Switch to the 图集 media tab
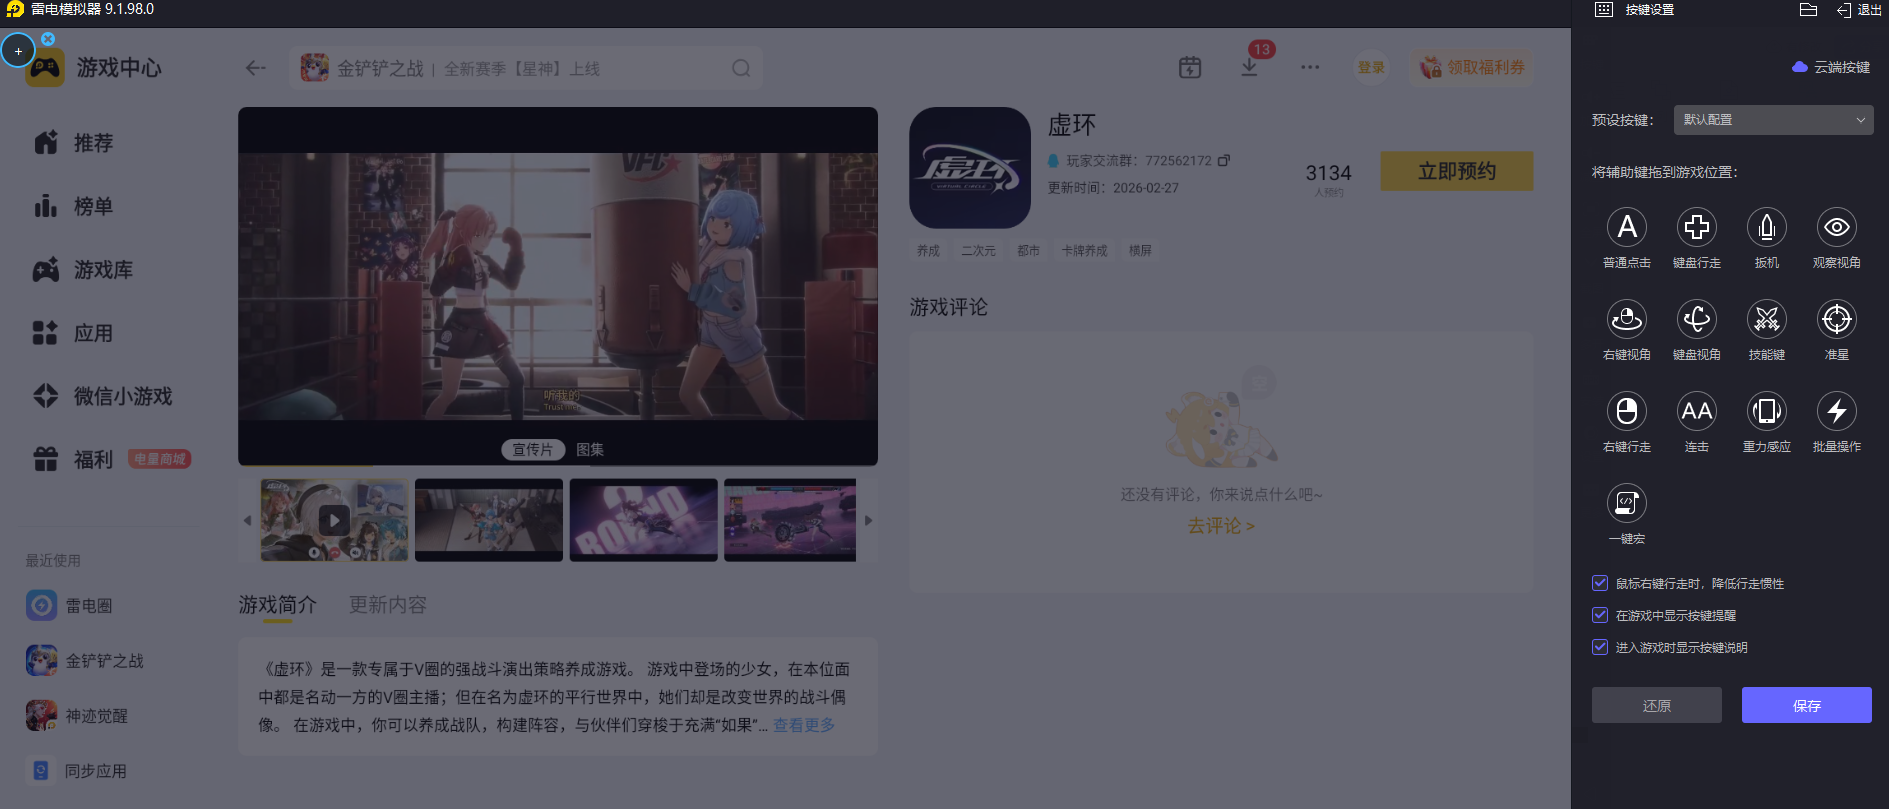 (x=590, y=450)
